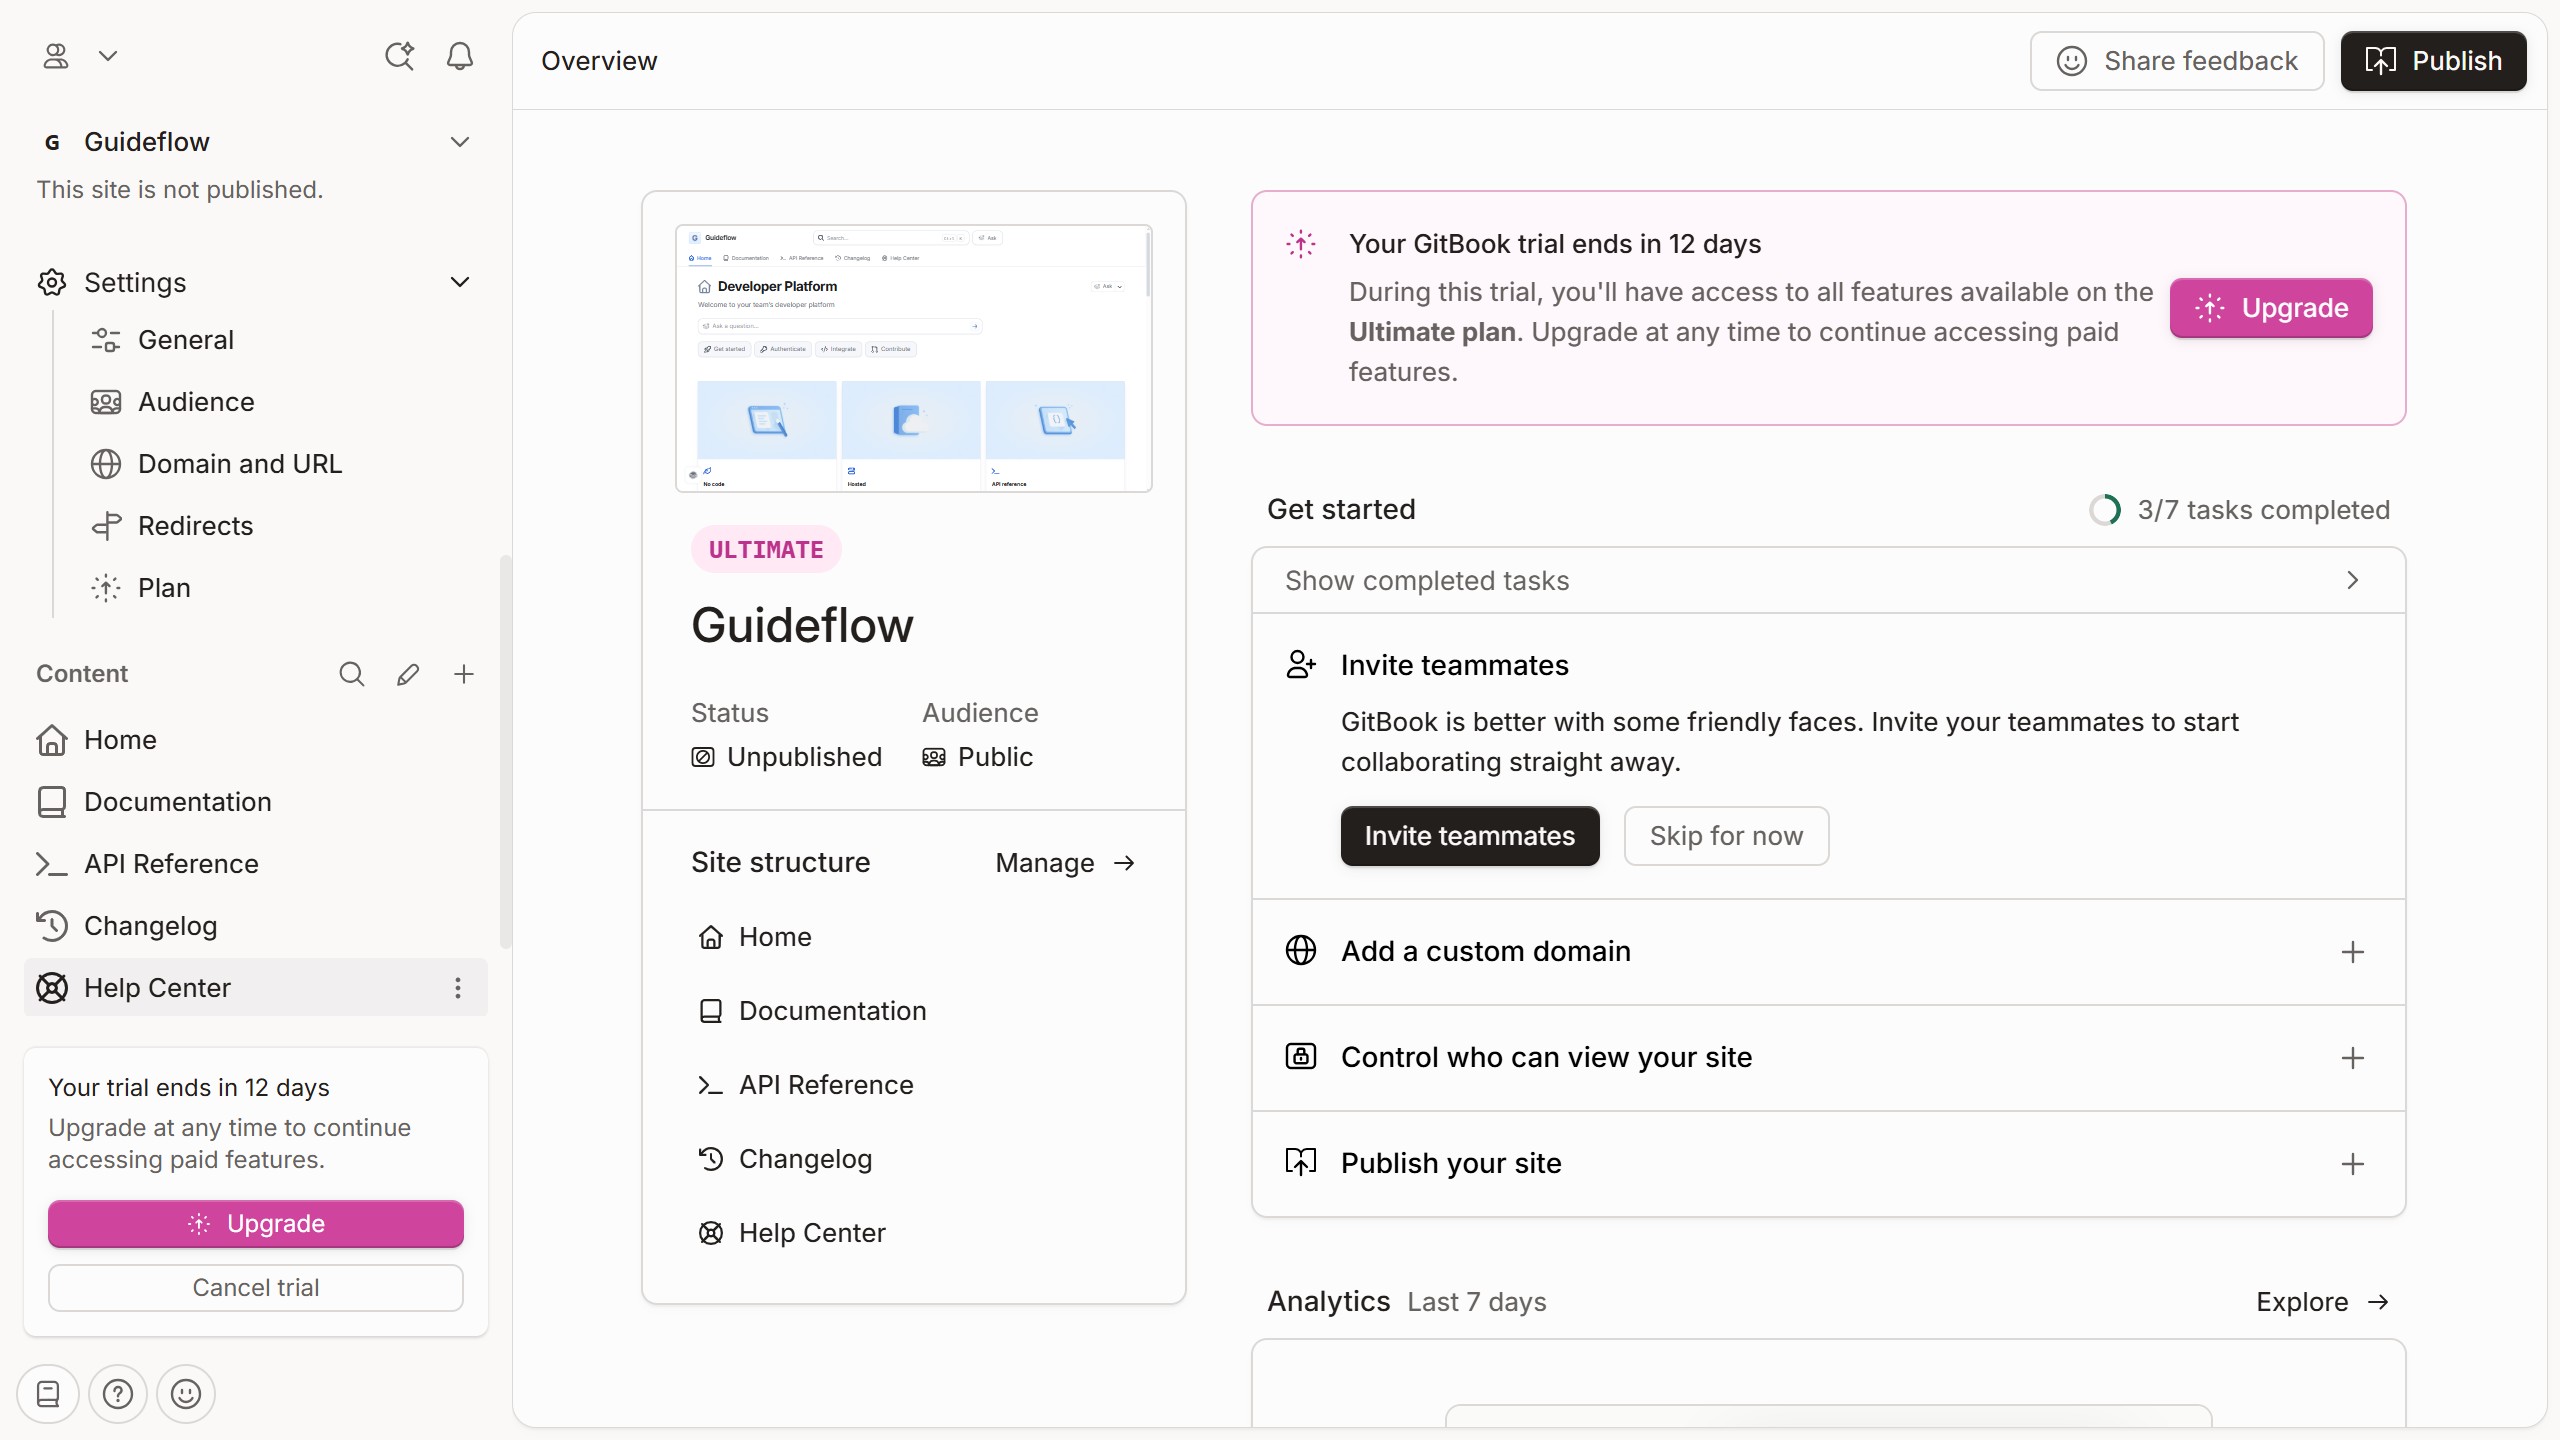Click the tasks completed progress ring

(x=2104, y=510)
